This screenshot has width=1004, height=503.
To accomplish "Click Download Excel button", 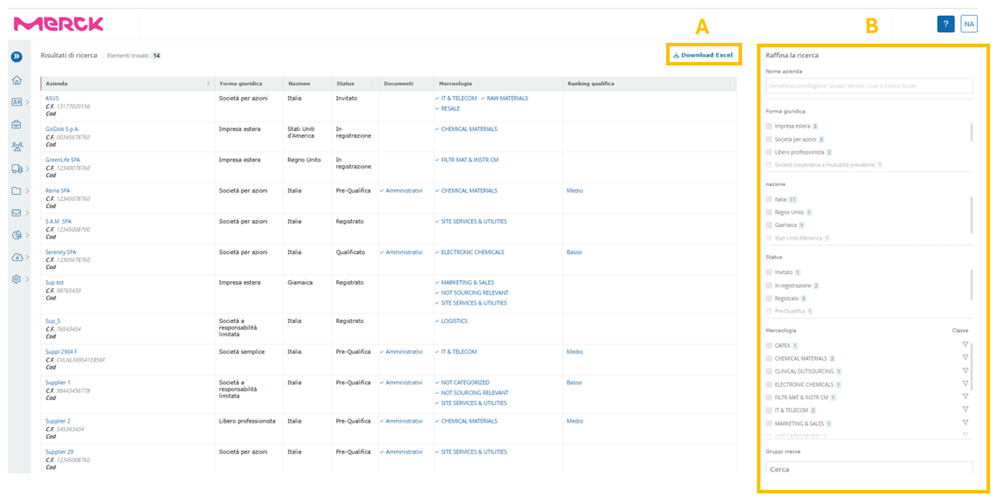I will (x=702, y=55).
